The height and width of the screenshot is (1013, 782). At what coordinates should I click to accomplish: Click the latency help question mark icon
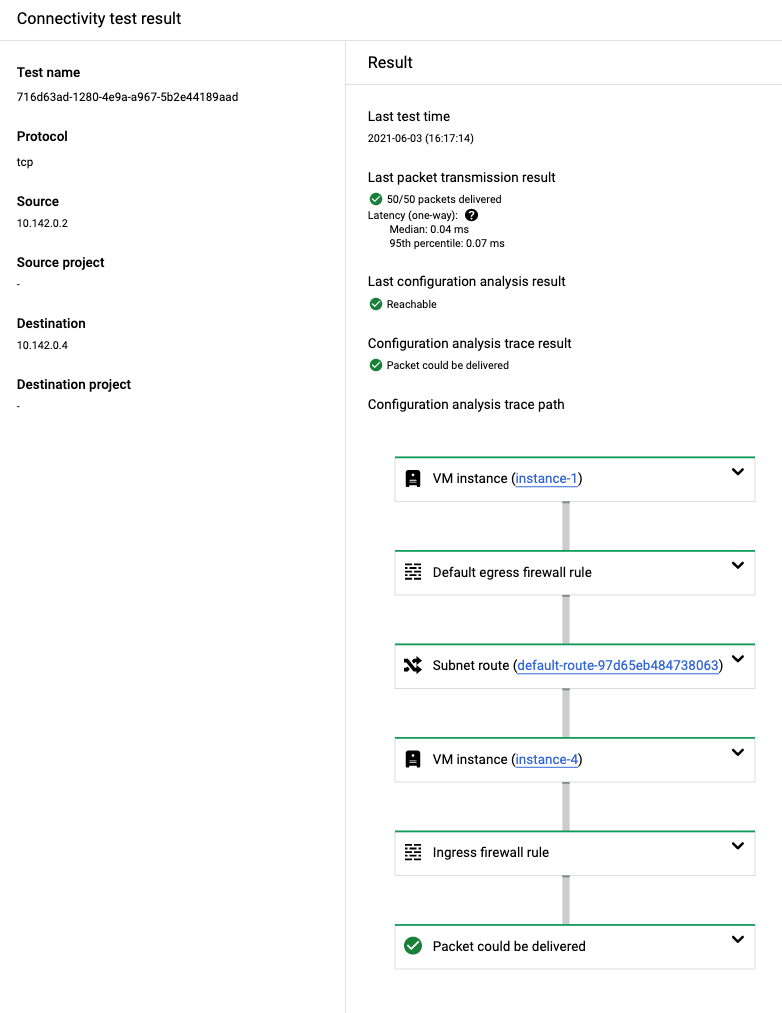pyautogui.click(x=471, y=215)
